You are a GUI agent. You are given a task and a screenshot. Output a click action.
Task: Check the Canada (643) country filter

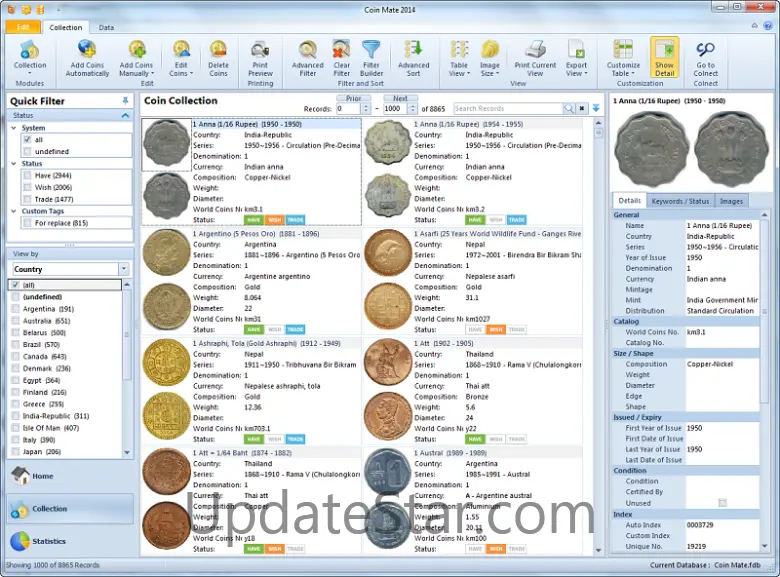15,357
